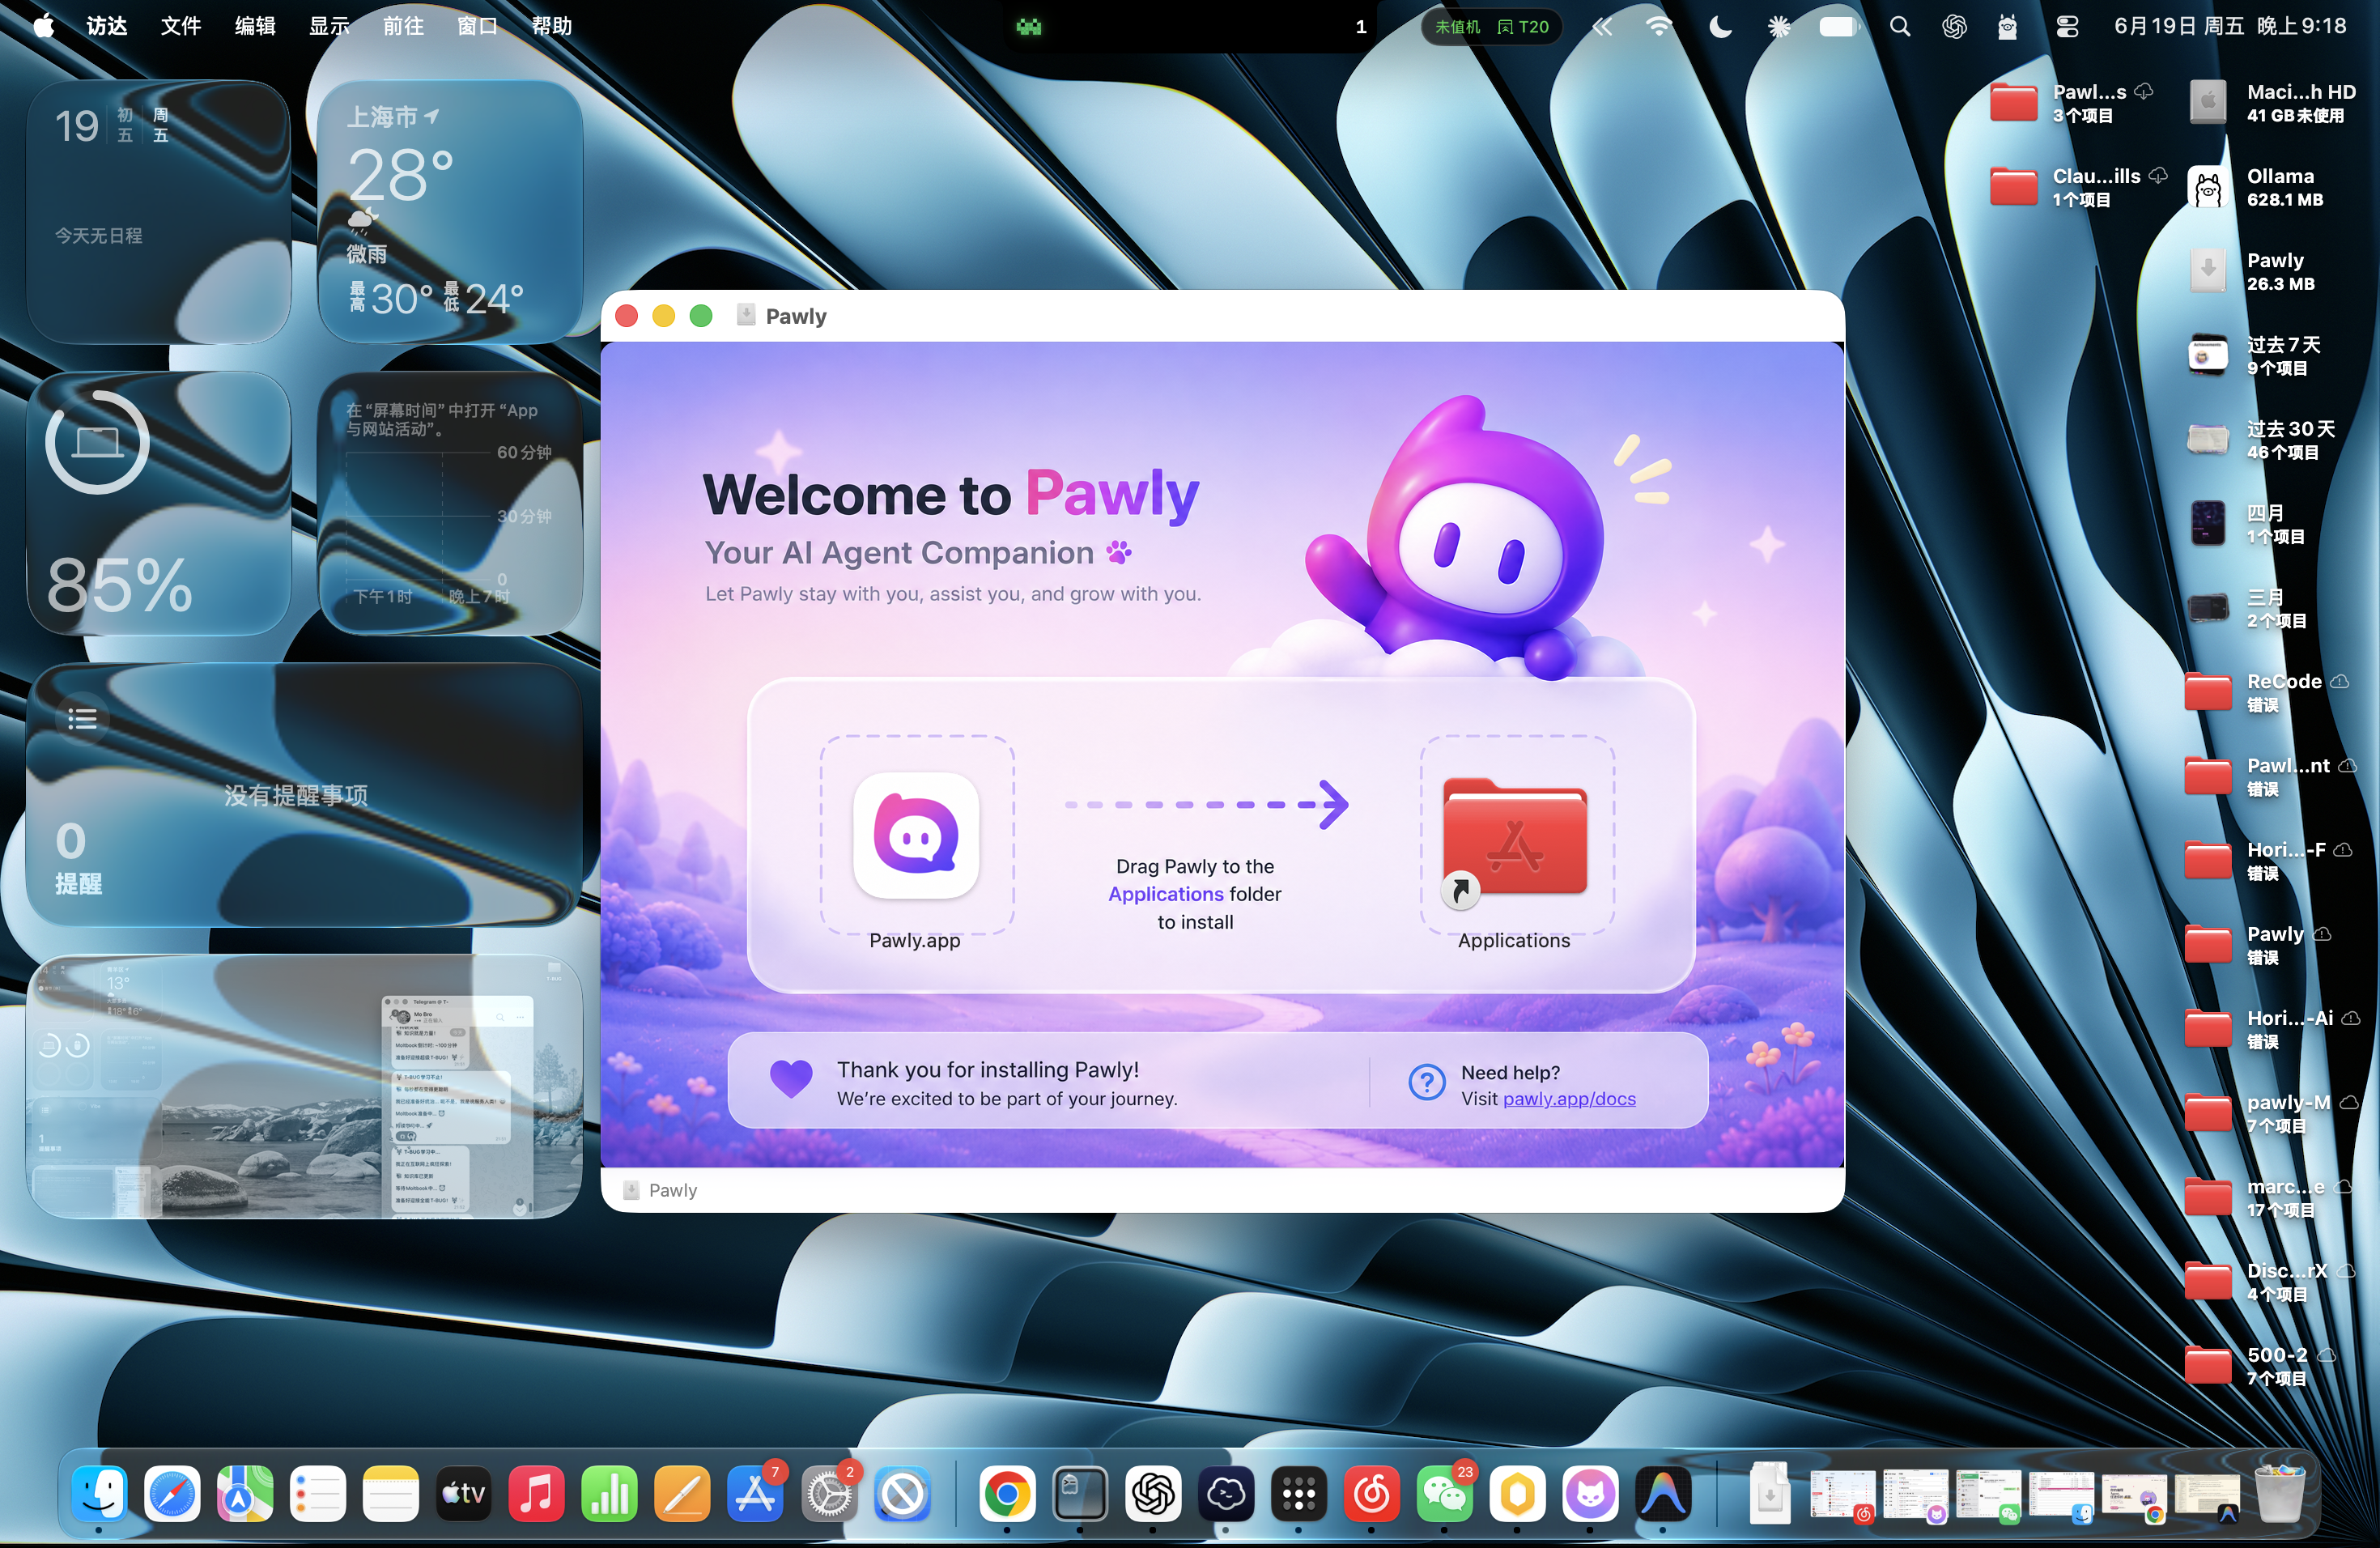Click the question mark help icon
2380x1548 pixels.
[1427, 1083]
